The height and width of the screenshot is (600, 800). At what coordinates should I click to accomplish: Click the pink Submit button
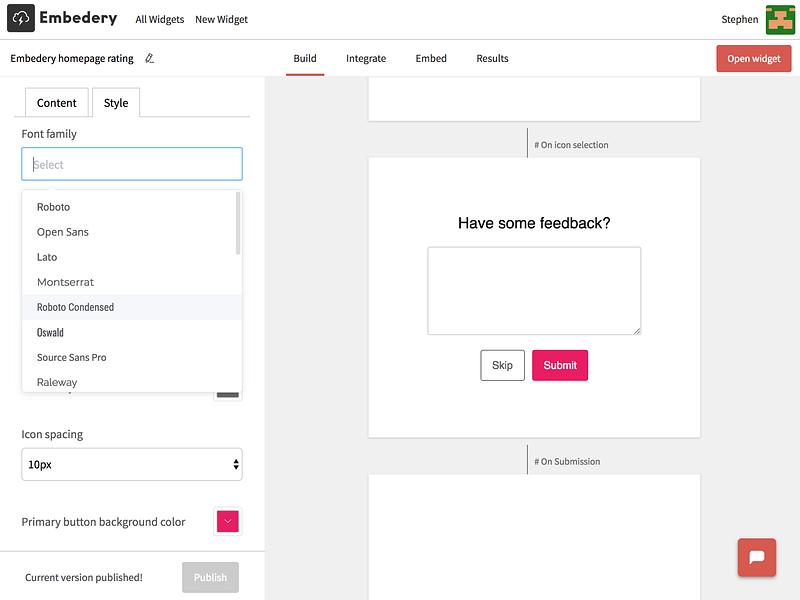(560, 365)
